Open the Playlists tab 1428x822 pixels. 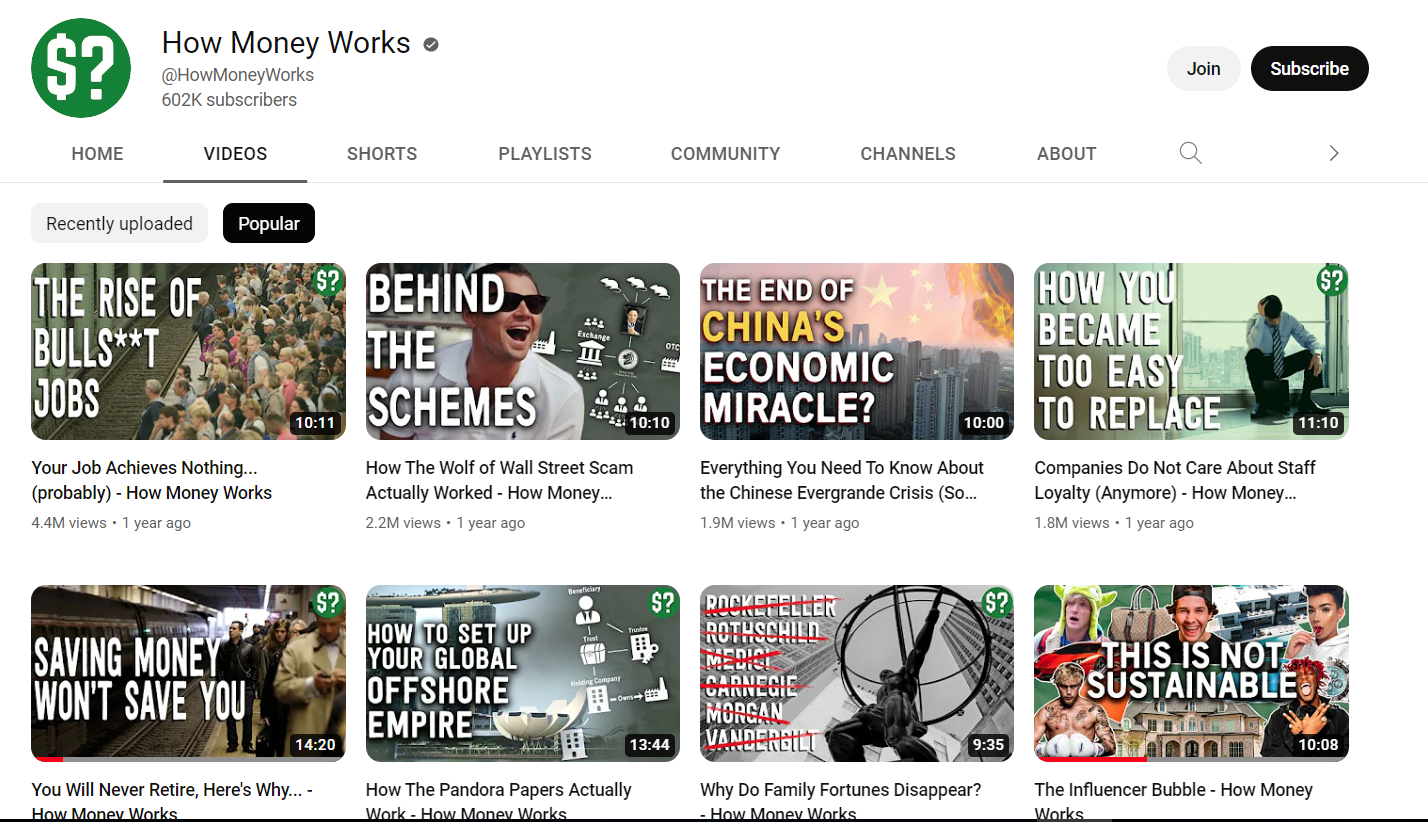tap(545, 154)
